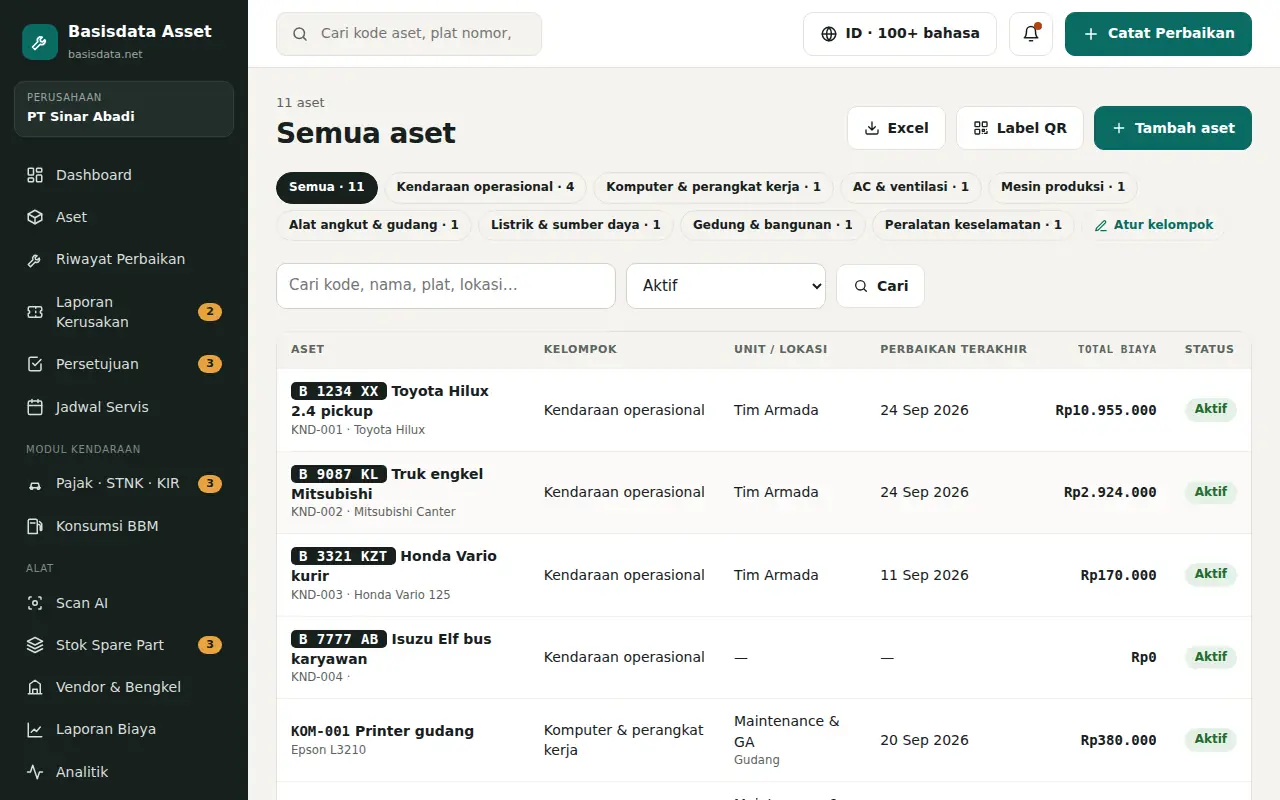
Task: Click the wrench logo icon of Basisdata Asset
Action: 40,42
